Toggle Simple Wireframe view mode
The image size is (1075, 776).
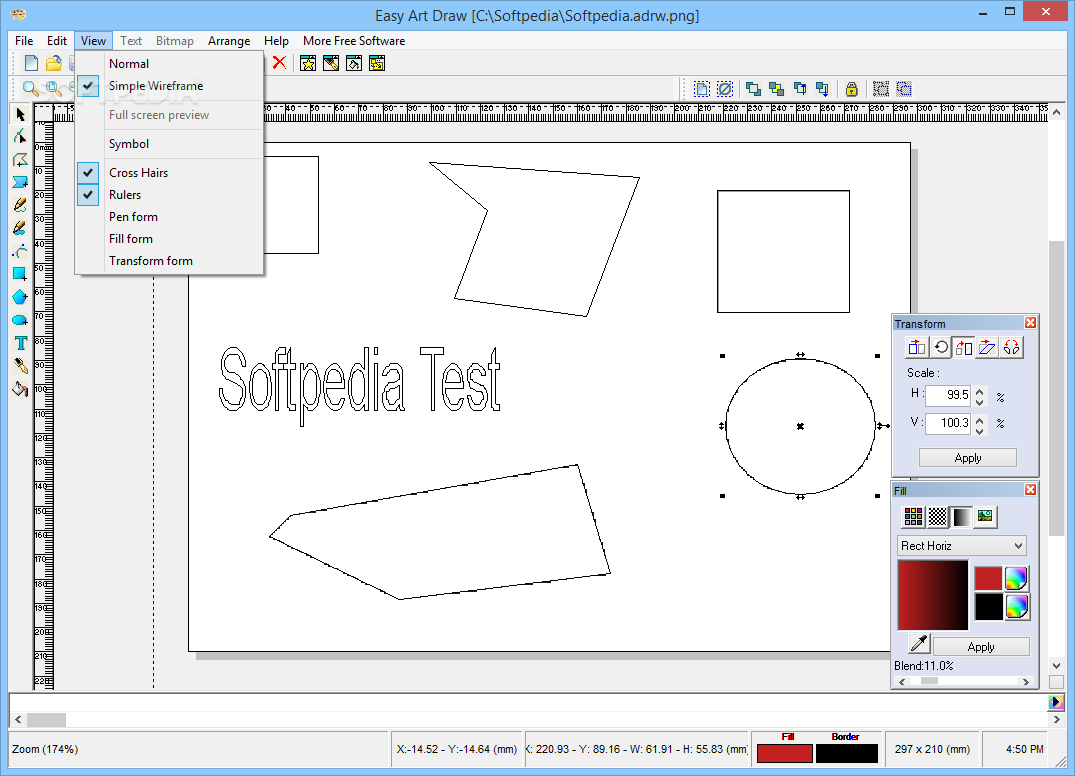click(x=169, y=86)
